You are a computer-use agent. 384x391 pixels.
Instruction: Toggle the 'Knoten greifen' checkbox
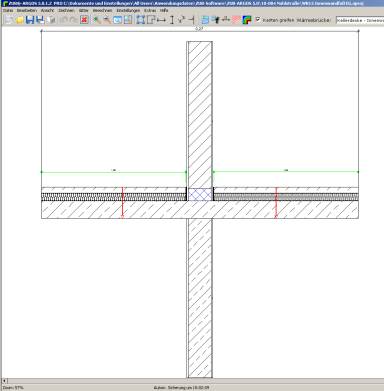pos(258,20)
